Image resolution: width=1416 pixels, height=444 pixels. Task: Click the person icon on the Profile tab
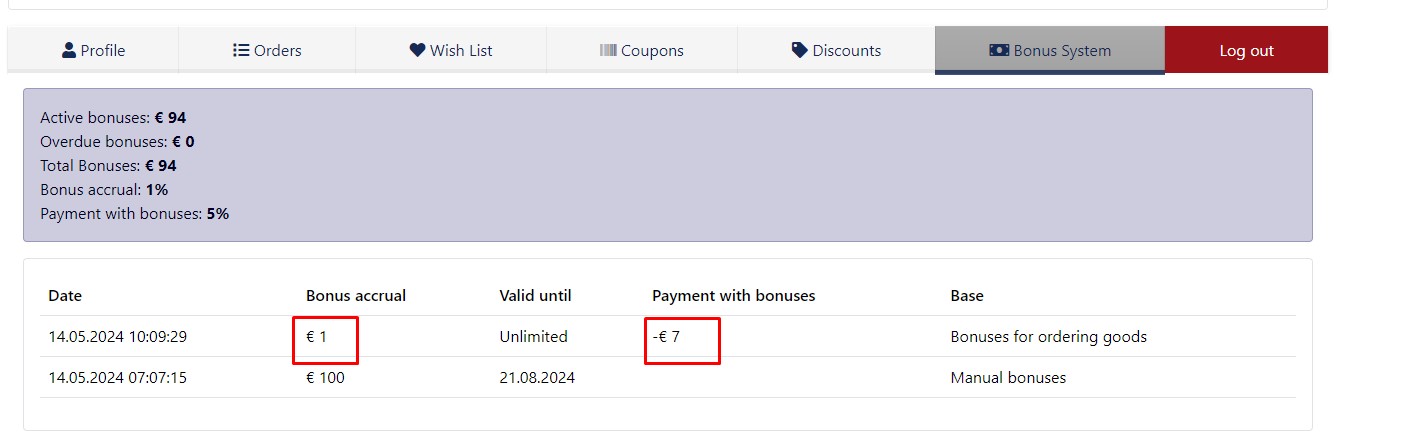pos(69,50)
